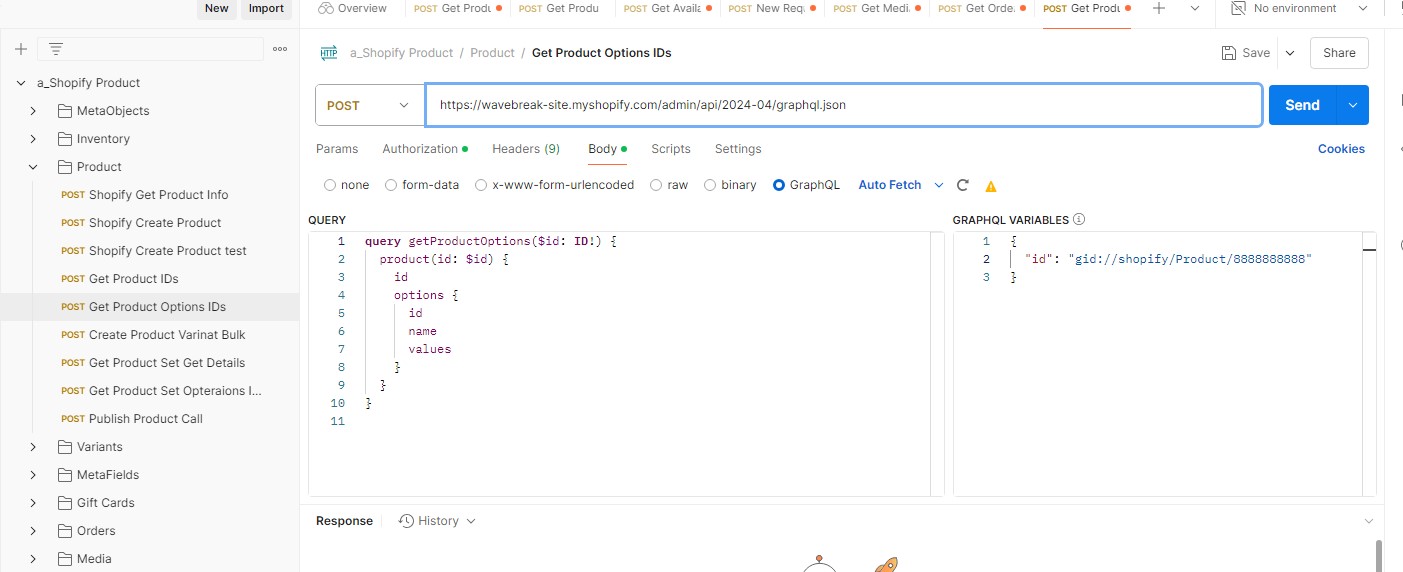Click the plus icon to create new collection
Screen dimensions: 1403x572
click(21, 49)
